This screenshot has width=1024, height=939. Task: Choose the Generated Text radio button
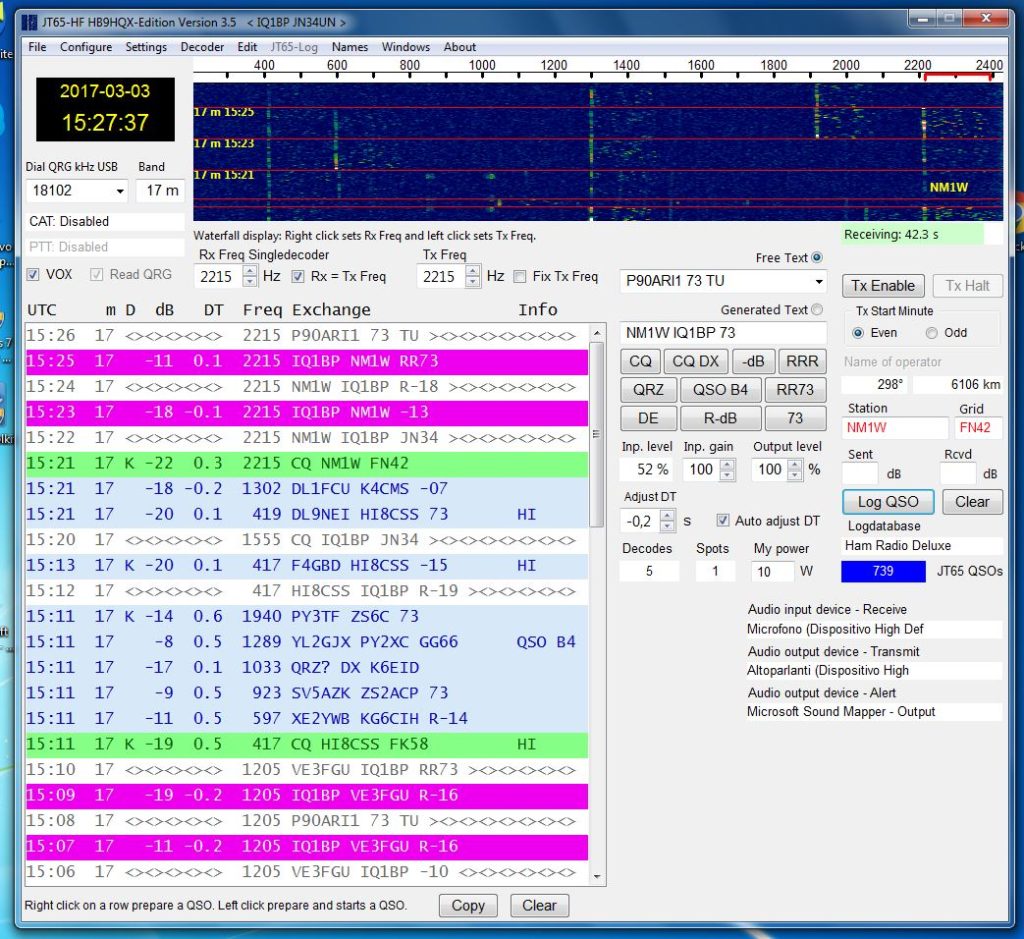(817, 310)
